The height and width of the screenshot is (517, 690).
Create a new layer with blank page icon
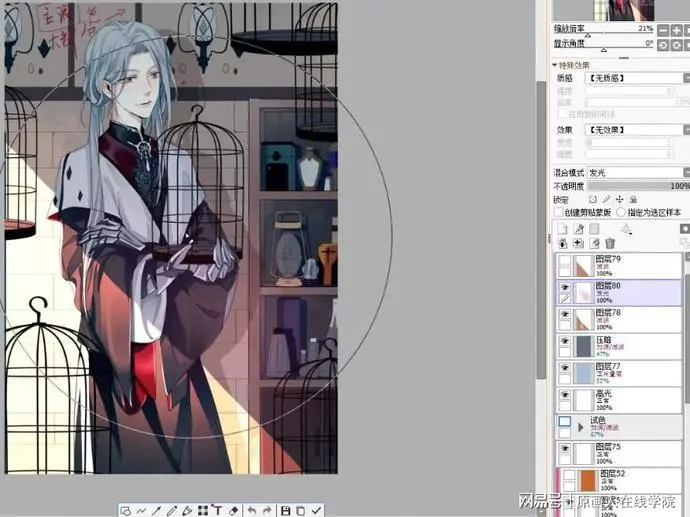[562, 229]
